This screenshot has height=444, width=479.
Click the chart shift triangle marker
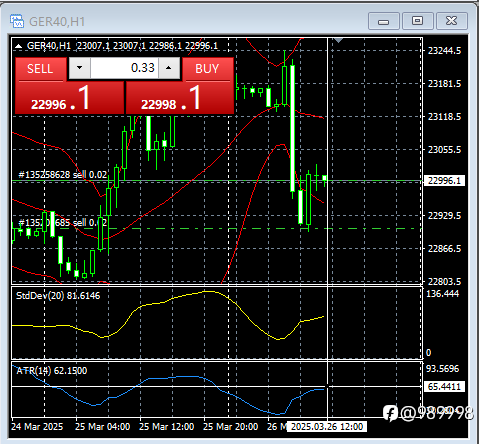coord(338,40)
